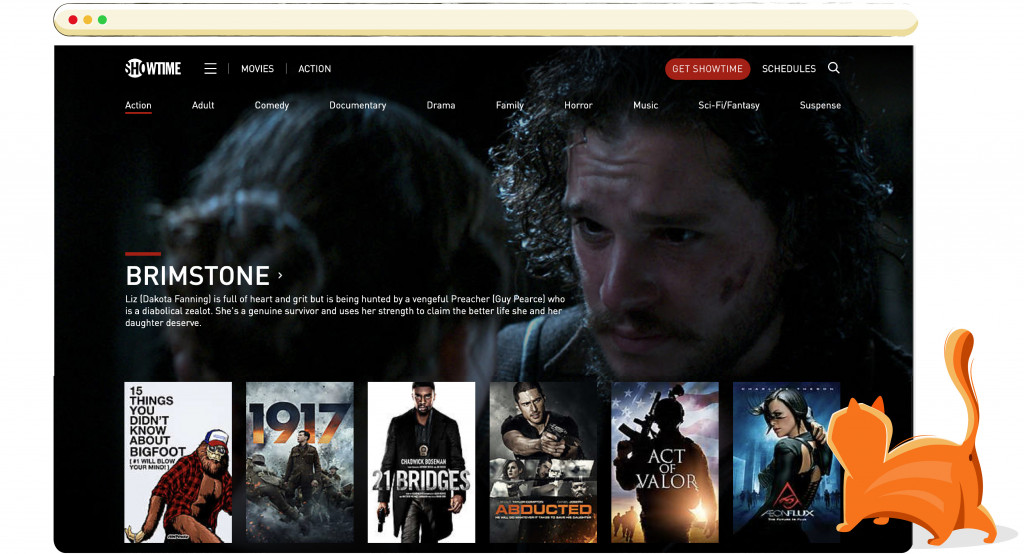Image resolution: width=1024 pixels, height=554 pixels.
Task: Select the Music genre tab
Action: point(646,105)
